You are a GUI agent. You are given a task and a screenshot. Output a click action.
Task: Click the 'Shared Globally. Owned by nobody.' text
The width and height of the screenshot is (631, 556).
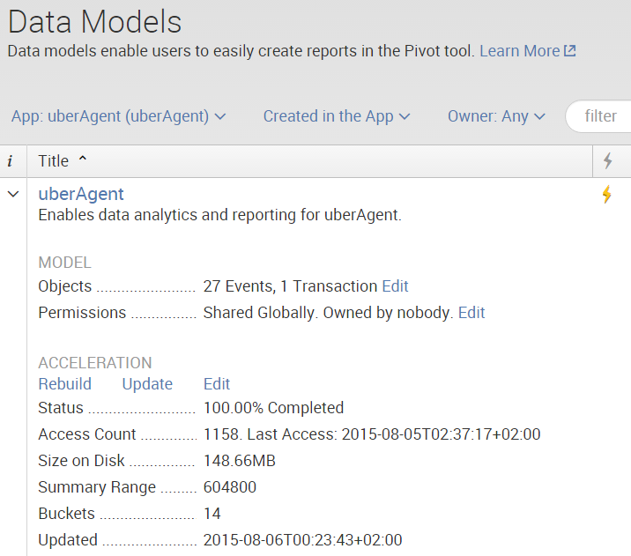click(x=328, y=313)
